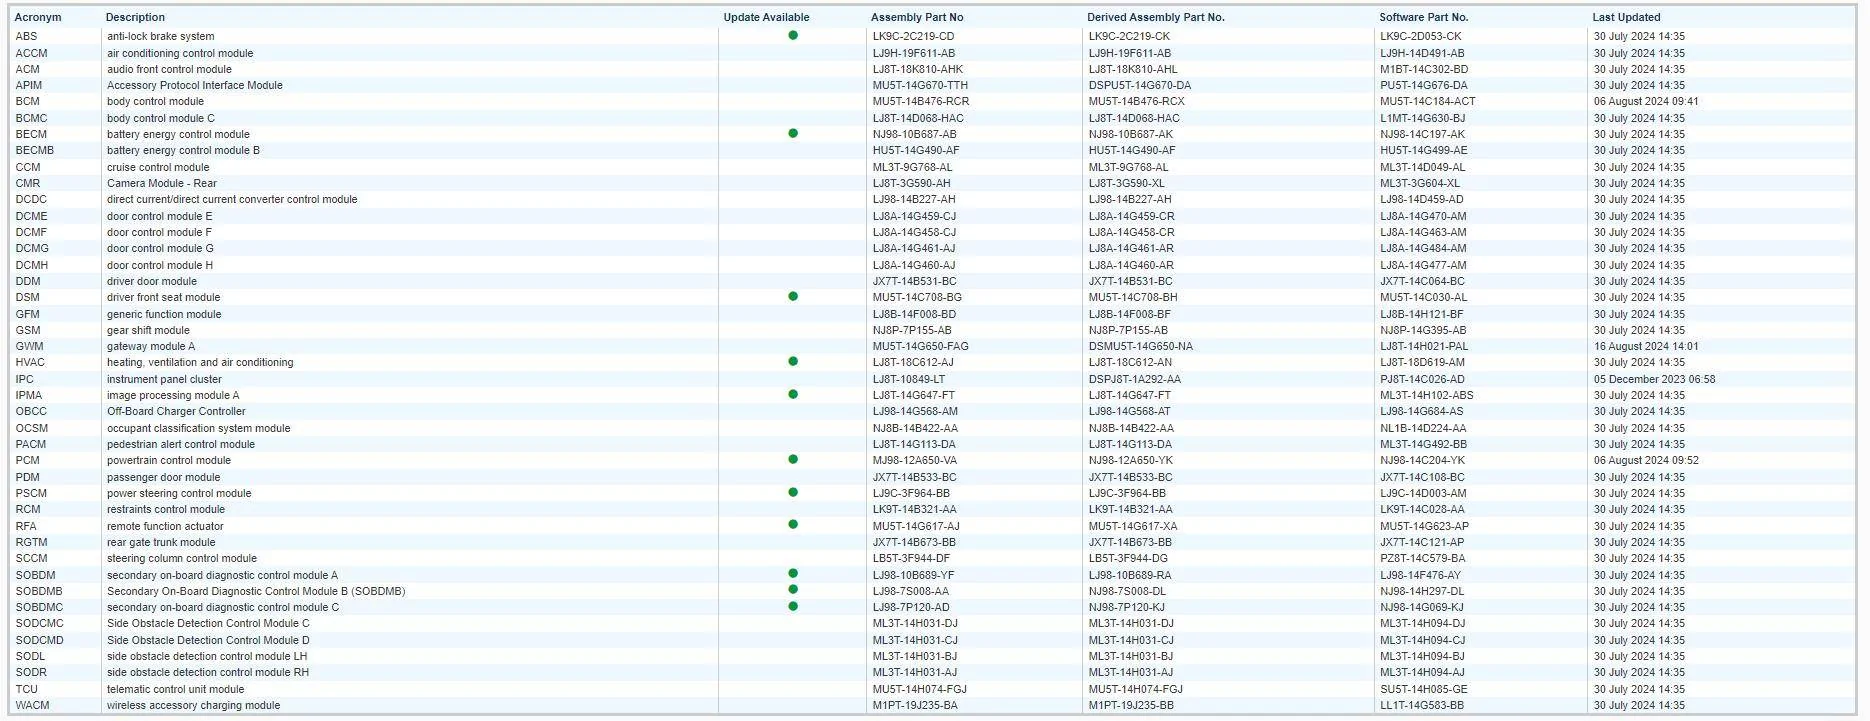Screen dimensions: 1870x721
Task: Click software part 'ML3T-14H102-ABS'
Action: (x=1426, y=395)
